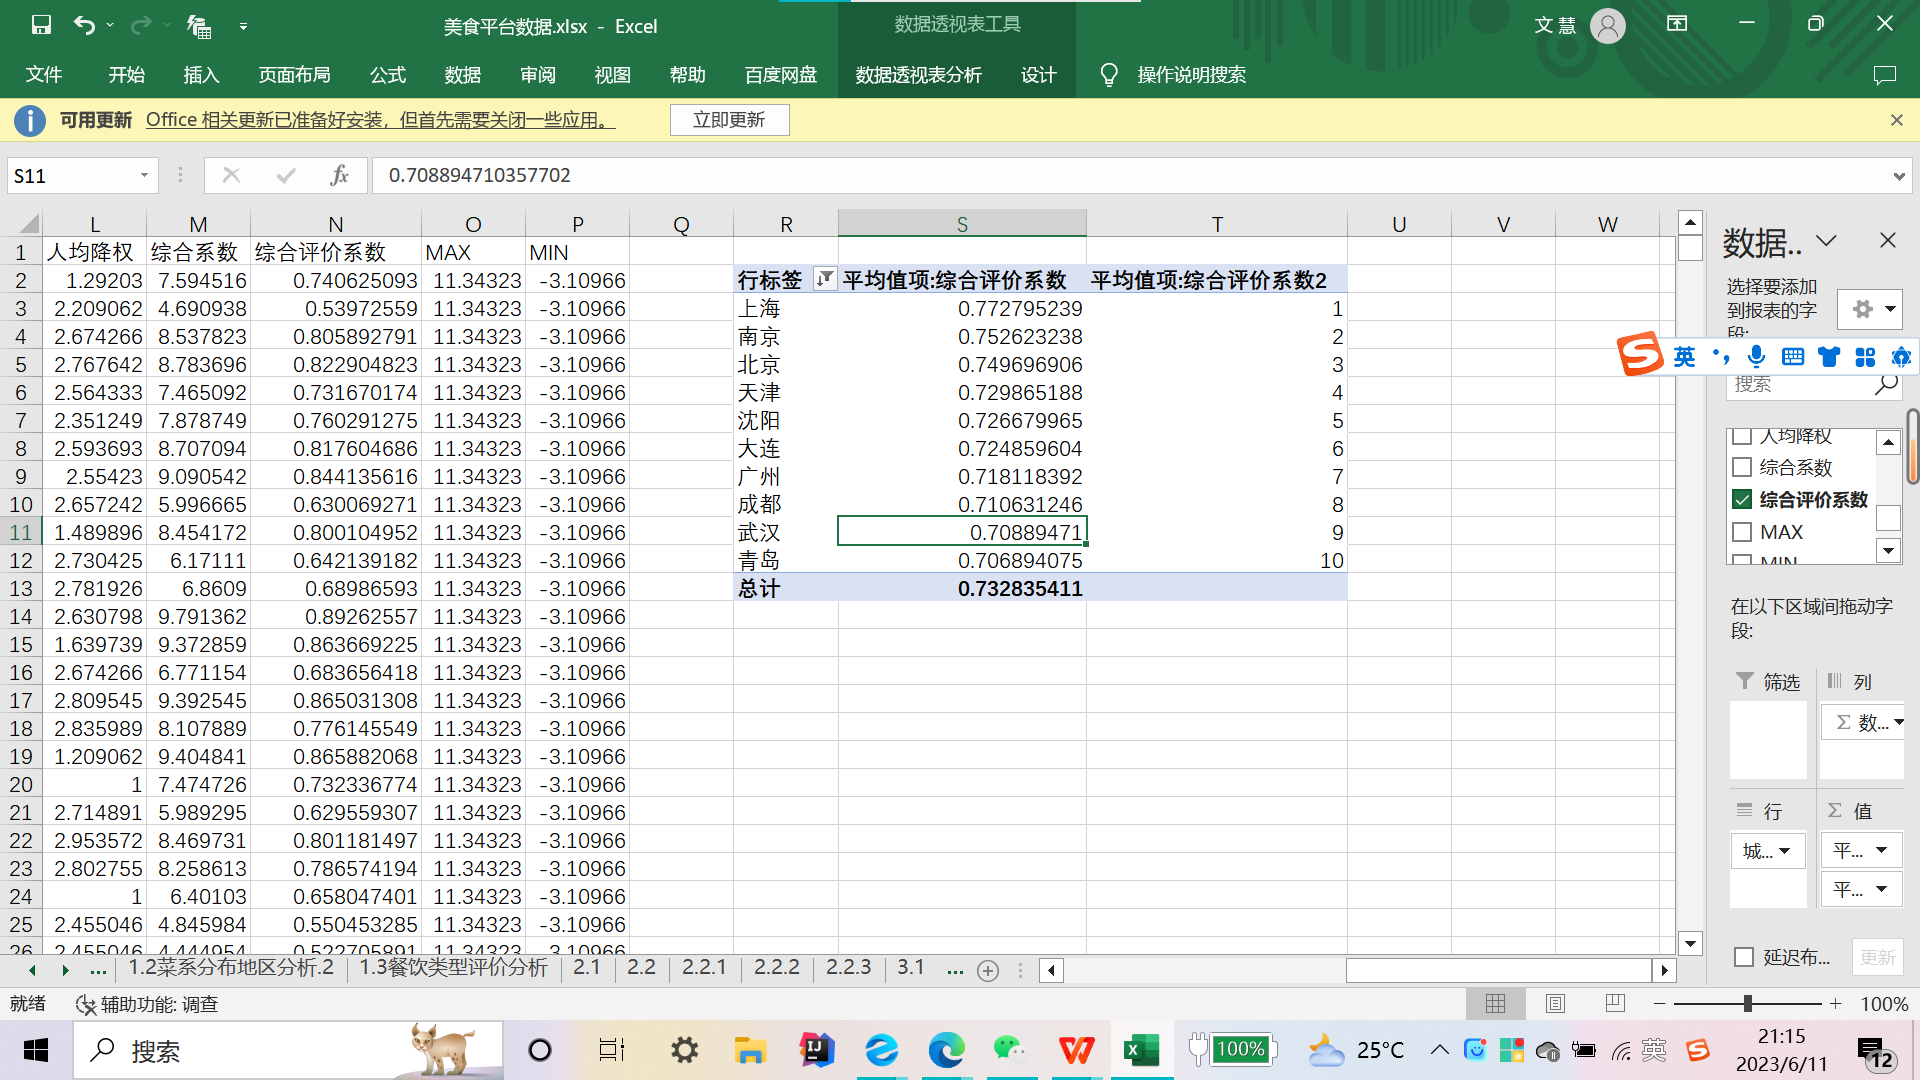Viewport: 1920px width, 1080px height.
Task: Expand the formula bar chevron
Action: click(1898, 176)
